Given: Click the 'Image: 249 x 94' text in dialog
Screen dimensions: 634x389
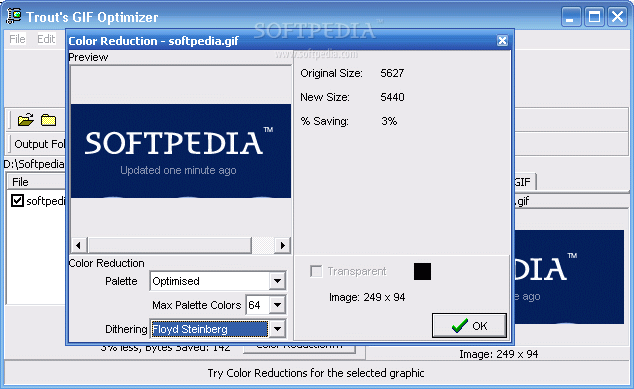Looking at the screenshot, I should pyautogui.click(x=367, y=297).
